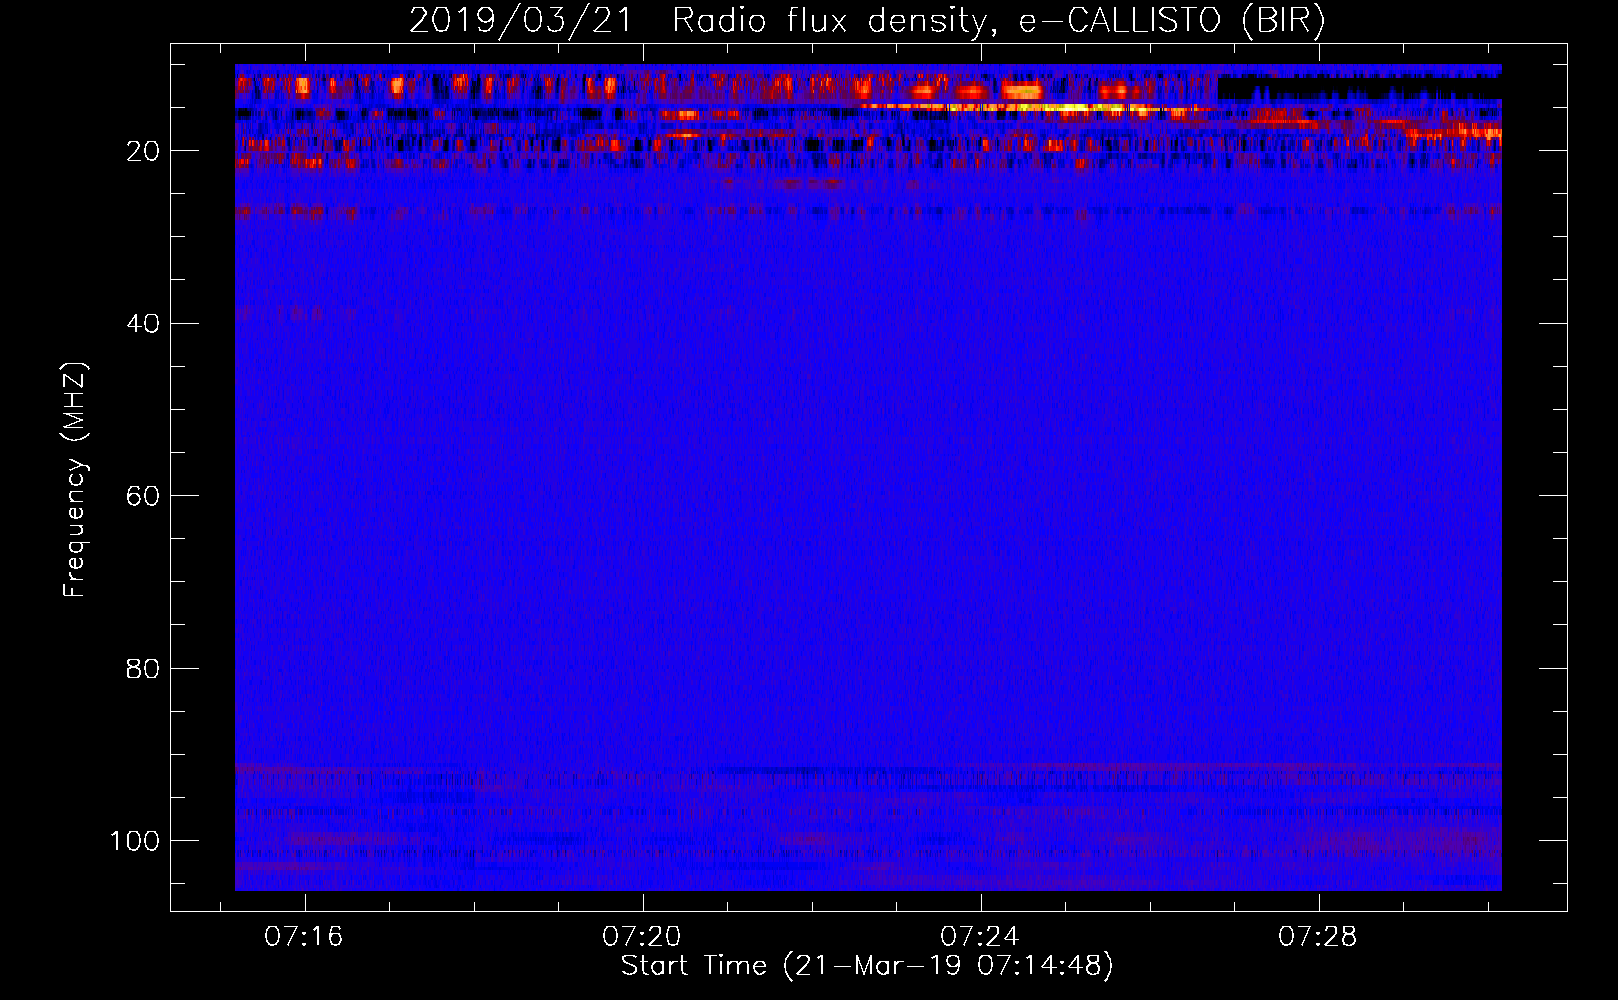Click the 40 frequency tick label
The width and height of the screenshot is (1618, 1000).
pos(143,324)
